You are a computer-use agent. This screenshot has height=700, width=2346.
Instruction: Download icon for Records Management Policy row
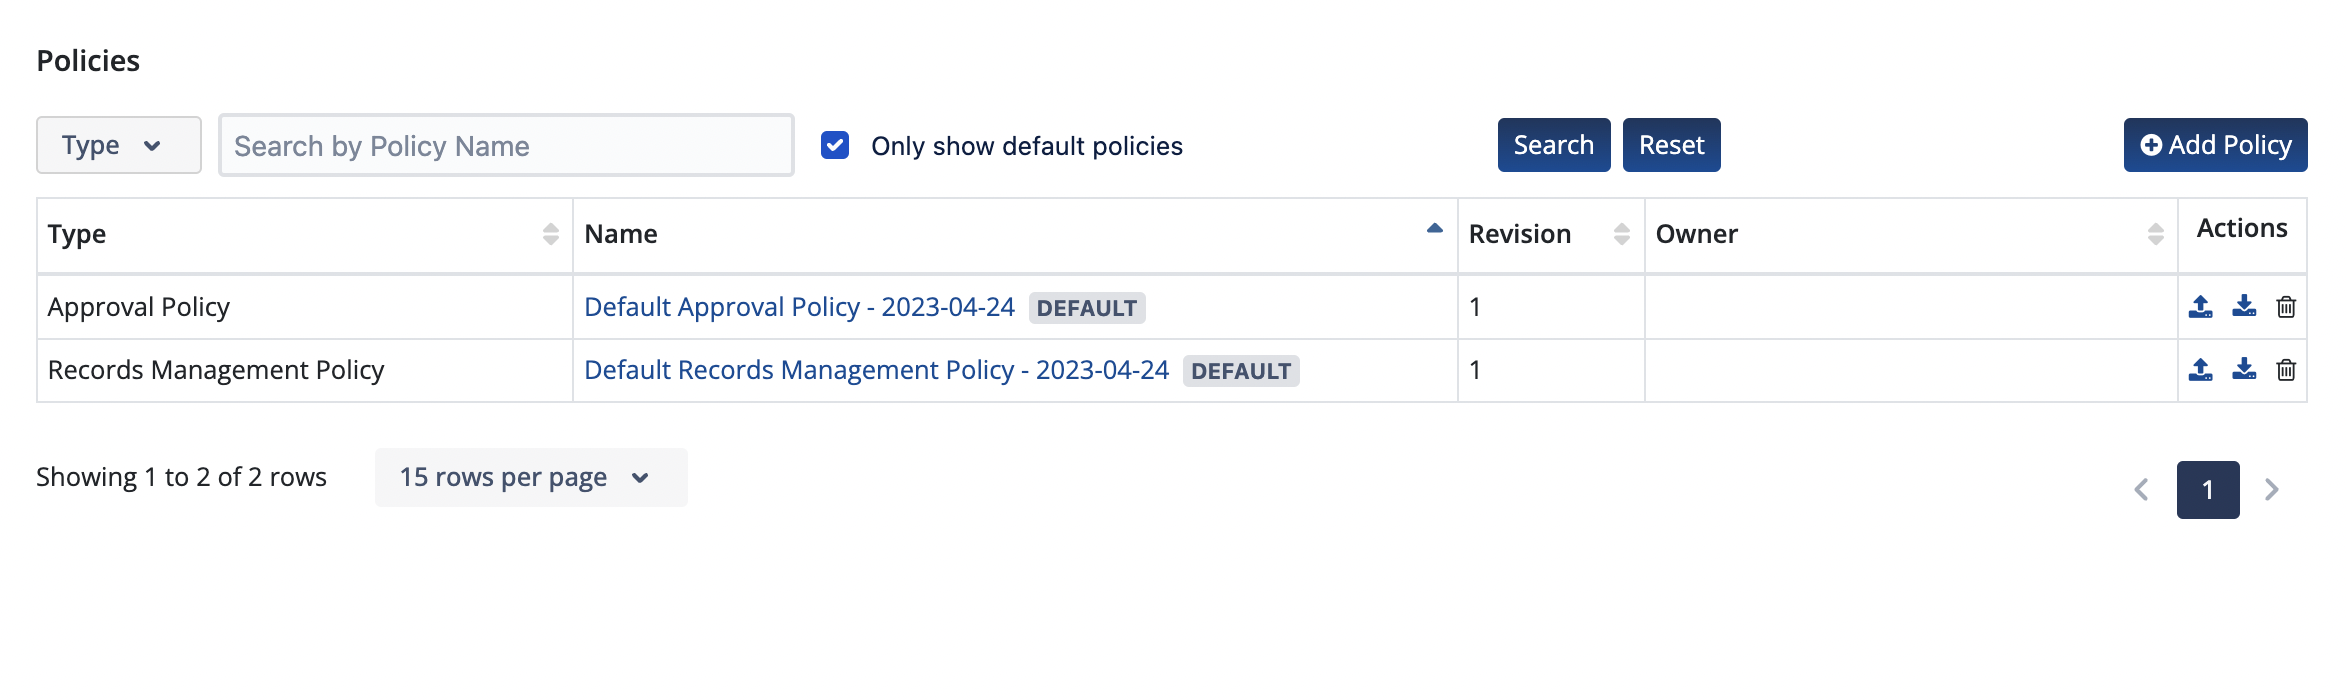tap(2244, 370)
